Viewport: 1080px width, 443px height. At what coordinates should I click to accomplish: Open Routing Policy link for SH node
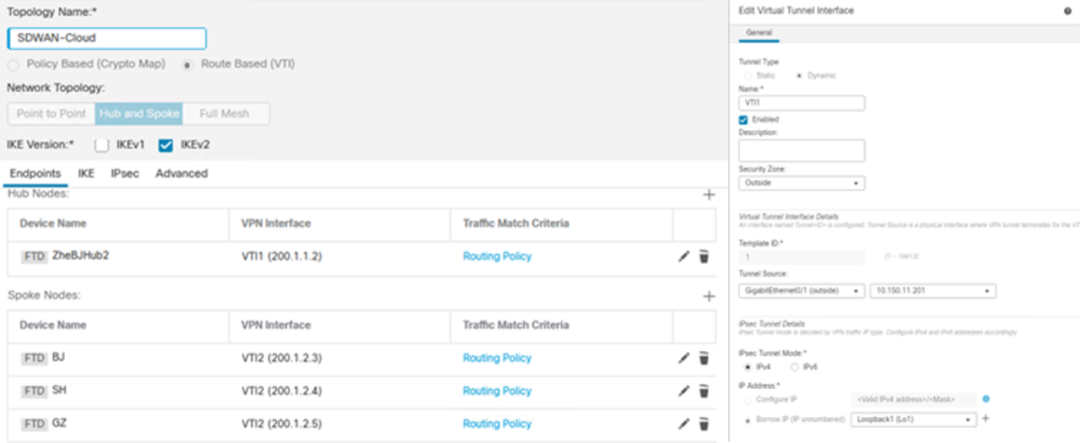coord(497,391)
